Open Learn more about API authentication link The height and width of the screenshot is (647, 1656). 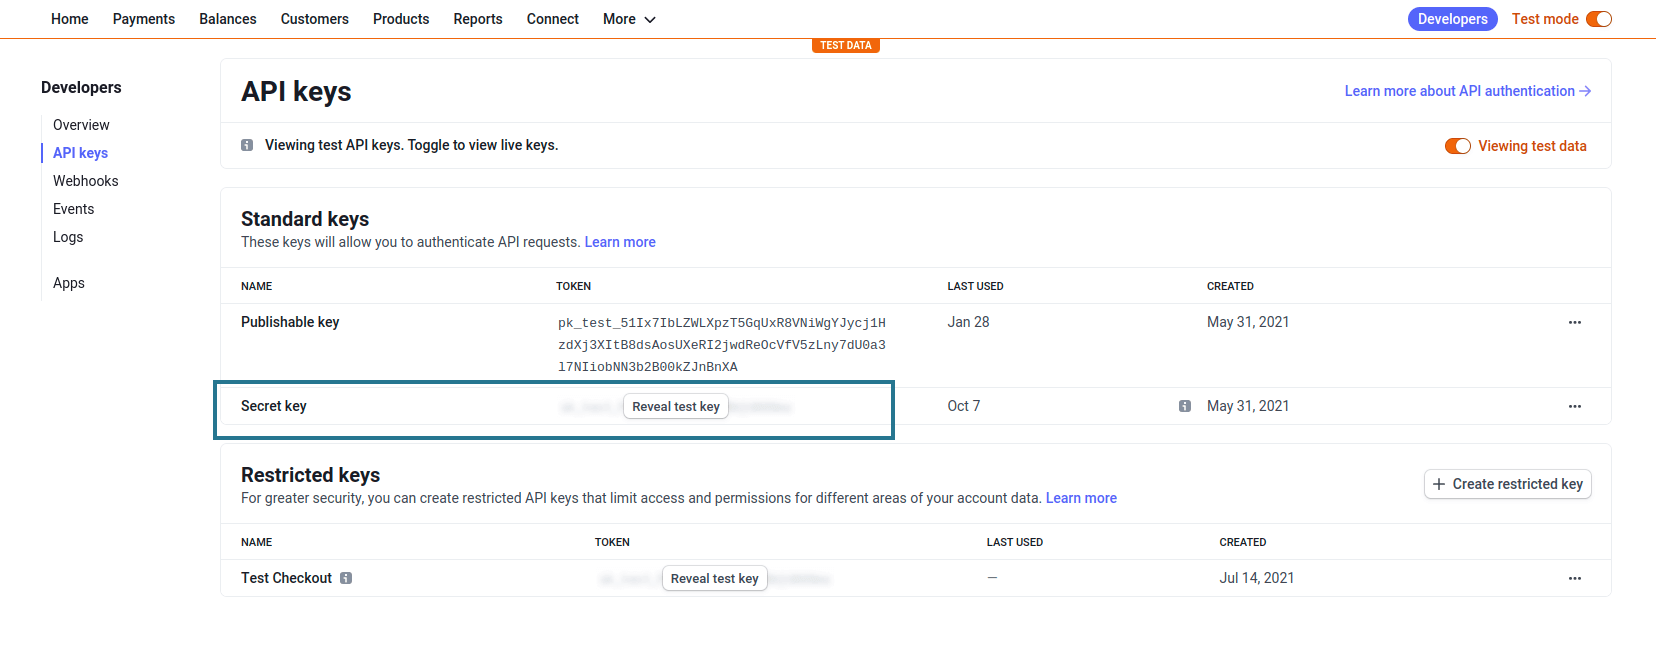(x=1467, y=91)
